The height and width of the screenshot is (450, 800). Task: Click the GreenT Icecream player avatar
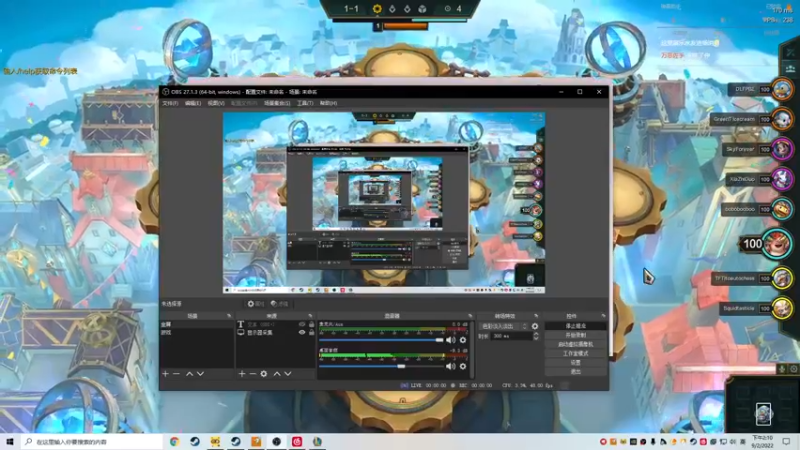782,119
